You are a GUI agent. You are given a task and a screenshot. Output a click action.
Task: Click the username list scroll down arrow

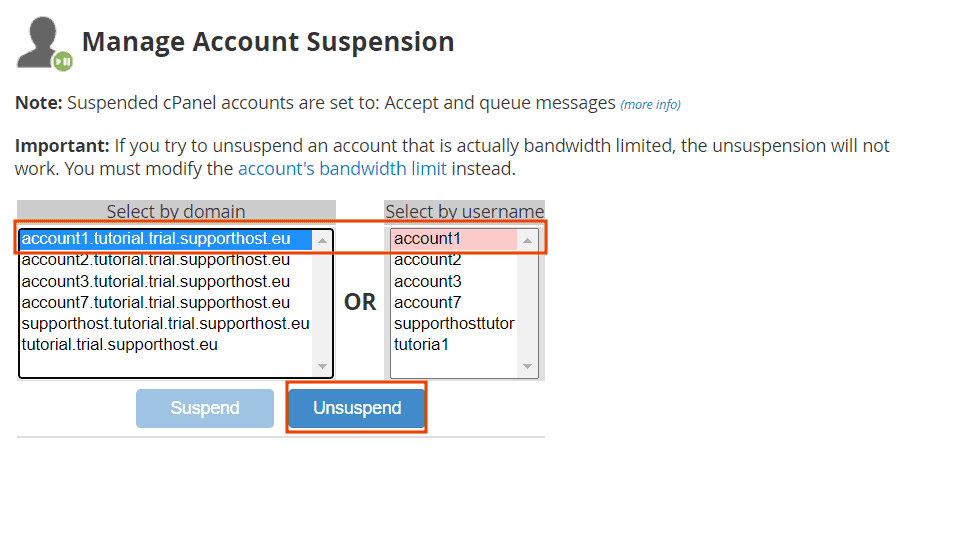click(x=529, y=367)
